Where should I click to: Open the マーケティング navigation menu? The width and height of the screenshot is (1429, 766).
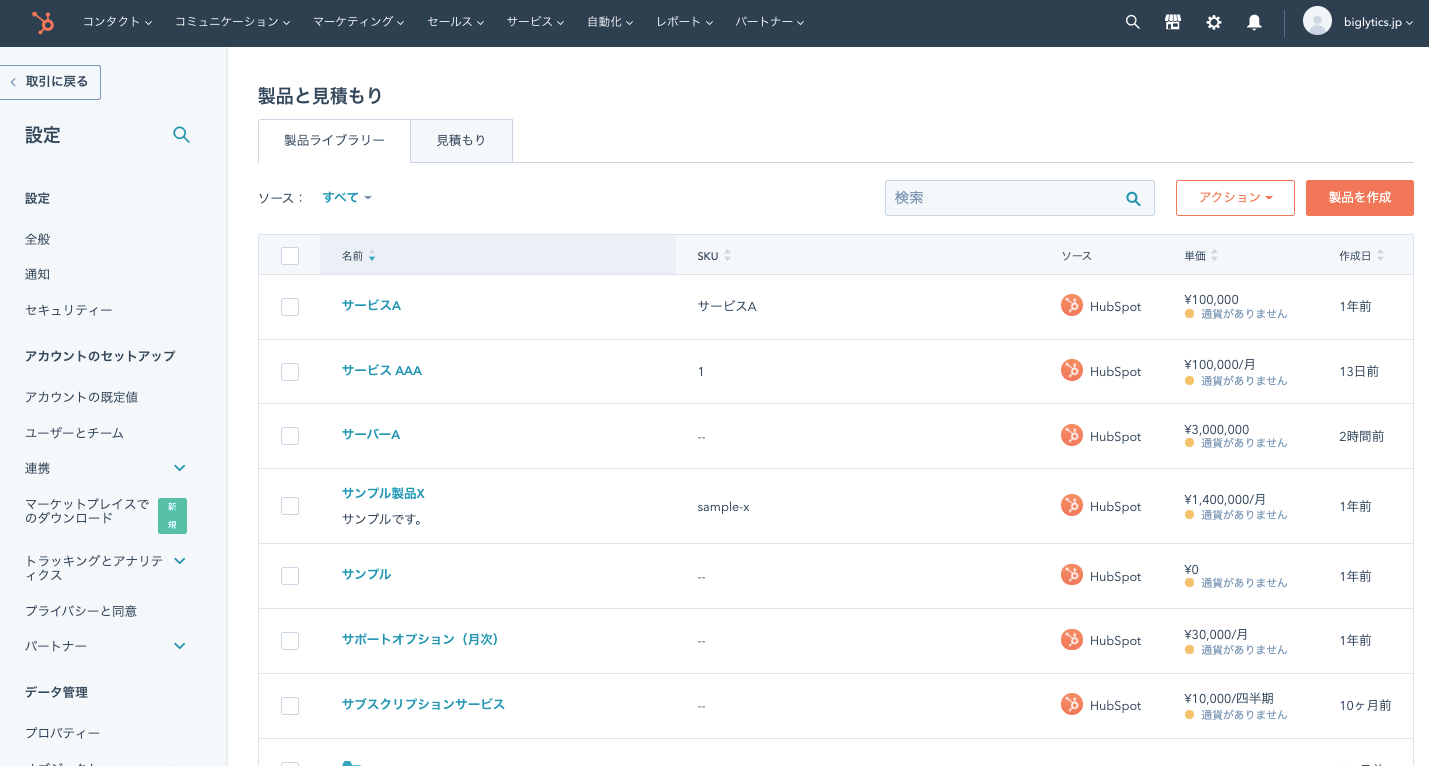[358, 22]
